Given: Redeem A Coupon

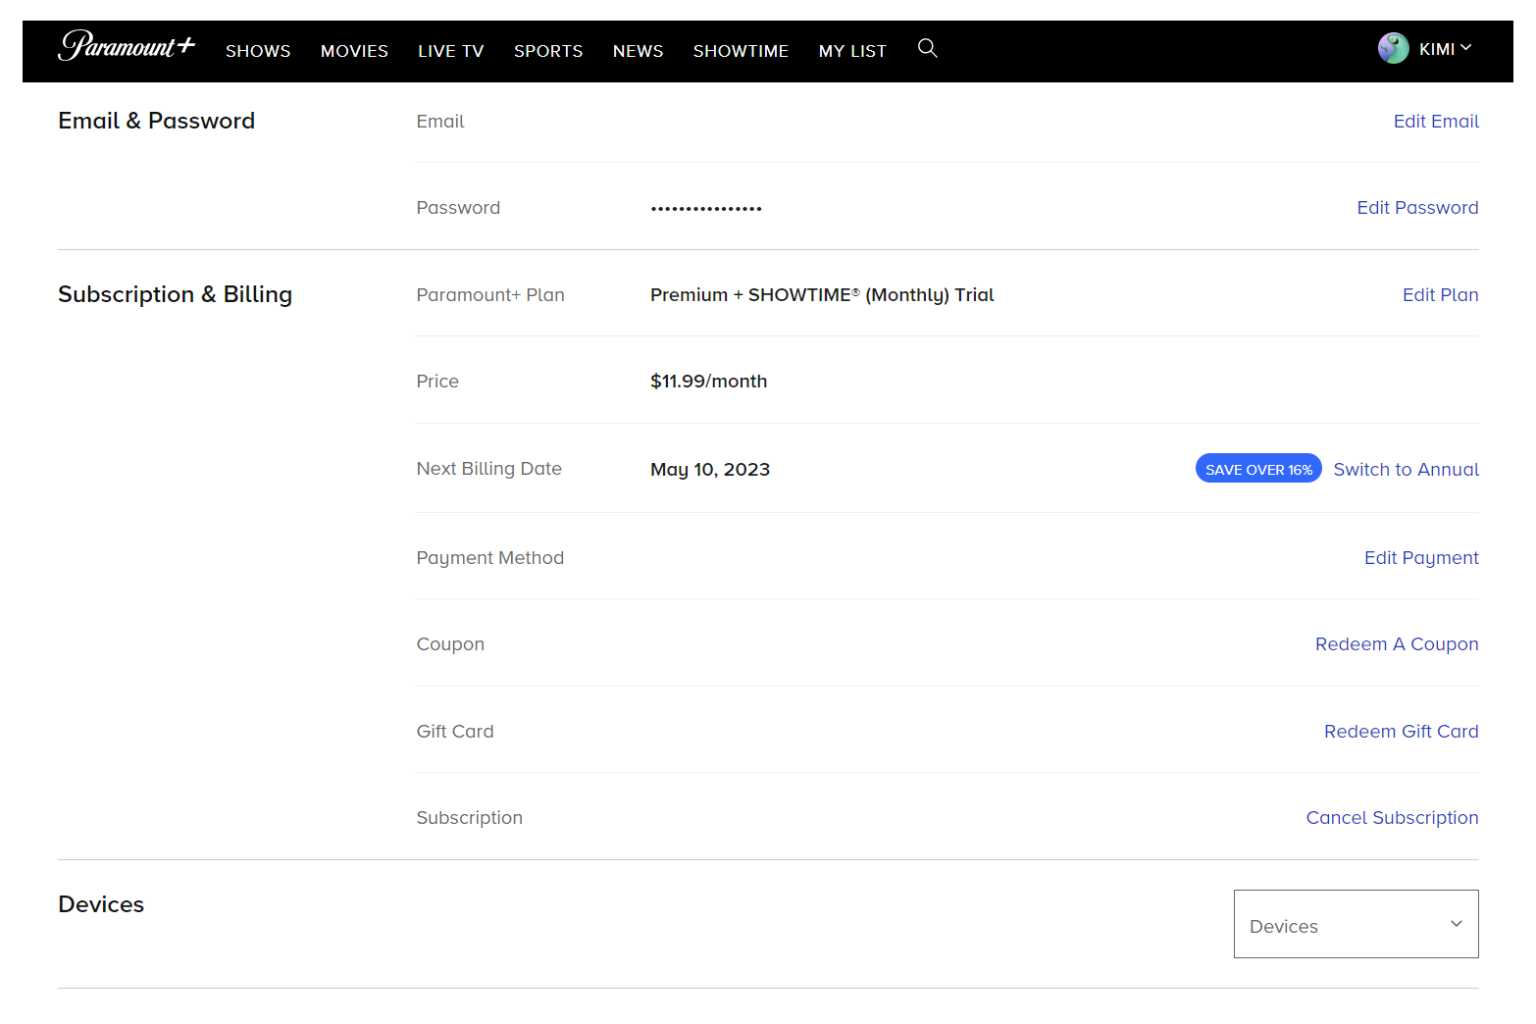Looking at the screenshot, I should [1397, 644].
